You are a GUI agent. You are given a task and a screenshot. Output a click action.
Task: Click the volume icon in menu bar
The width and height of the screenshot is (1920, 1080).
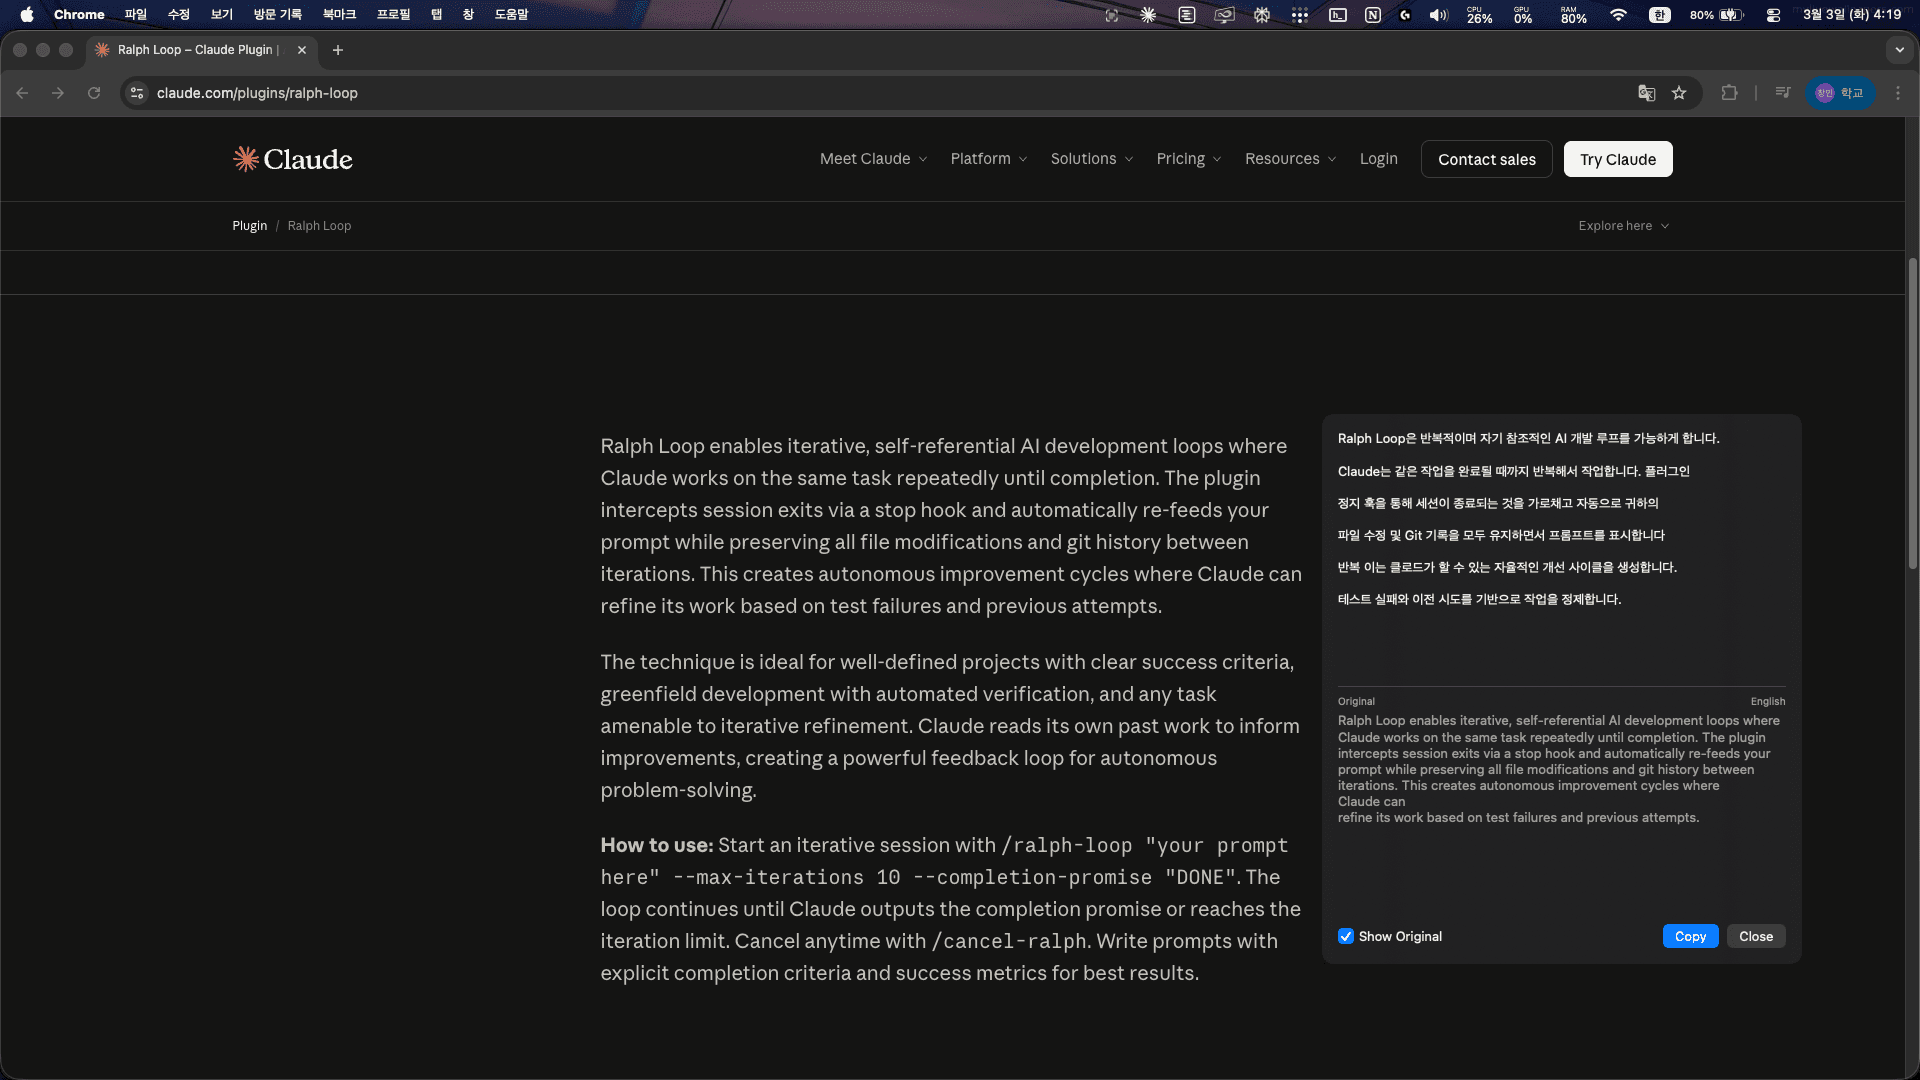[1438, 15]
